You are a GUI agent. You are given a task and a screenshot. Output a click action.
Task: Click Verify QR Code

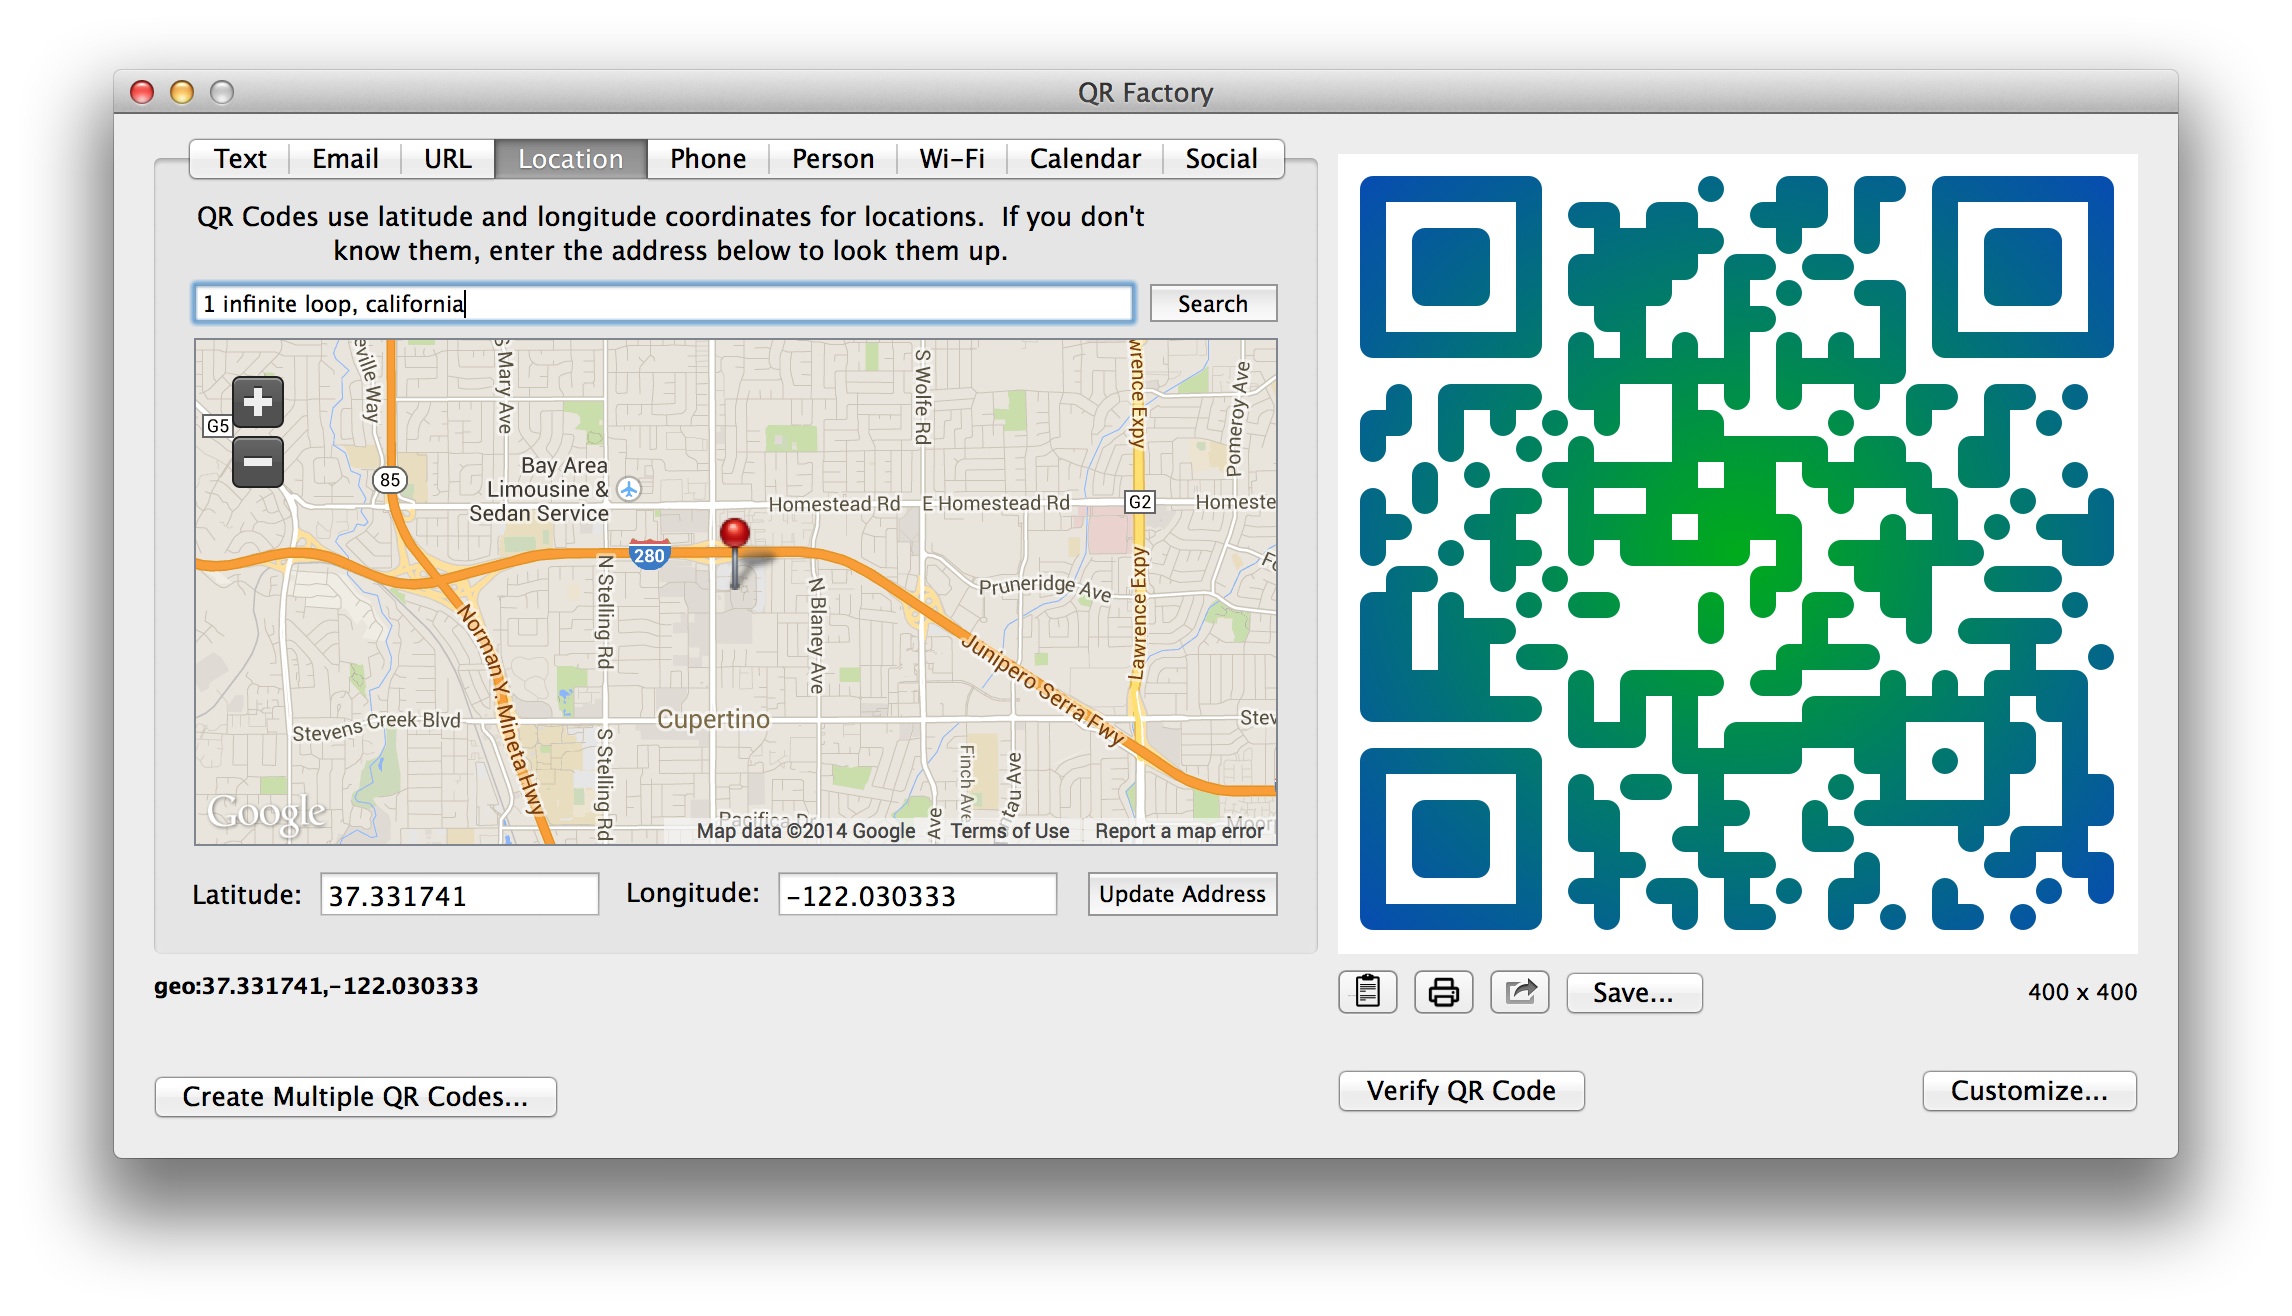point(1461,1090)
